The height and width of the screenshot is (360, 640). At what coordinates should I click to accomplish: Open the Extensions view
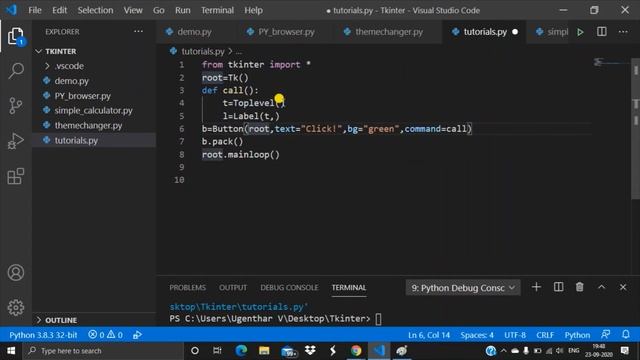pos(16,176)
